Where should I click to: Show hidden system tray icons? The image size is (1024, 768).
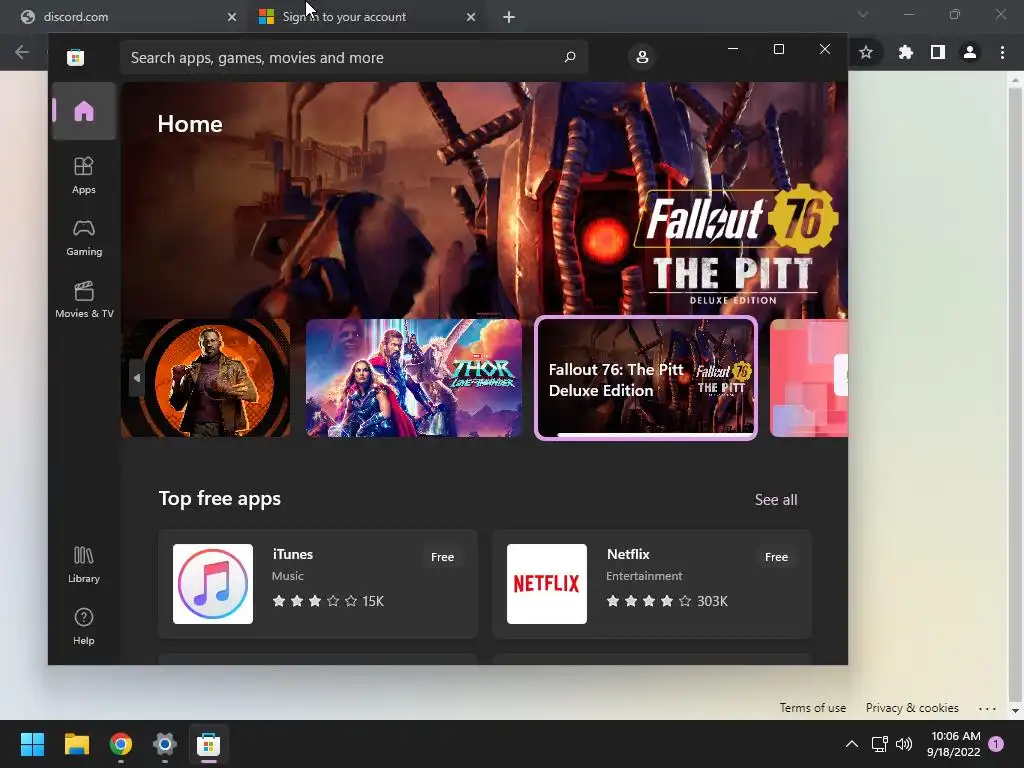[852, 744]
